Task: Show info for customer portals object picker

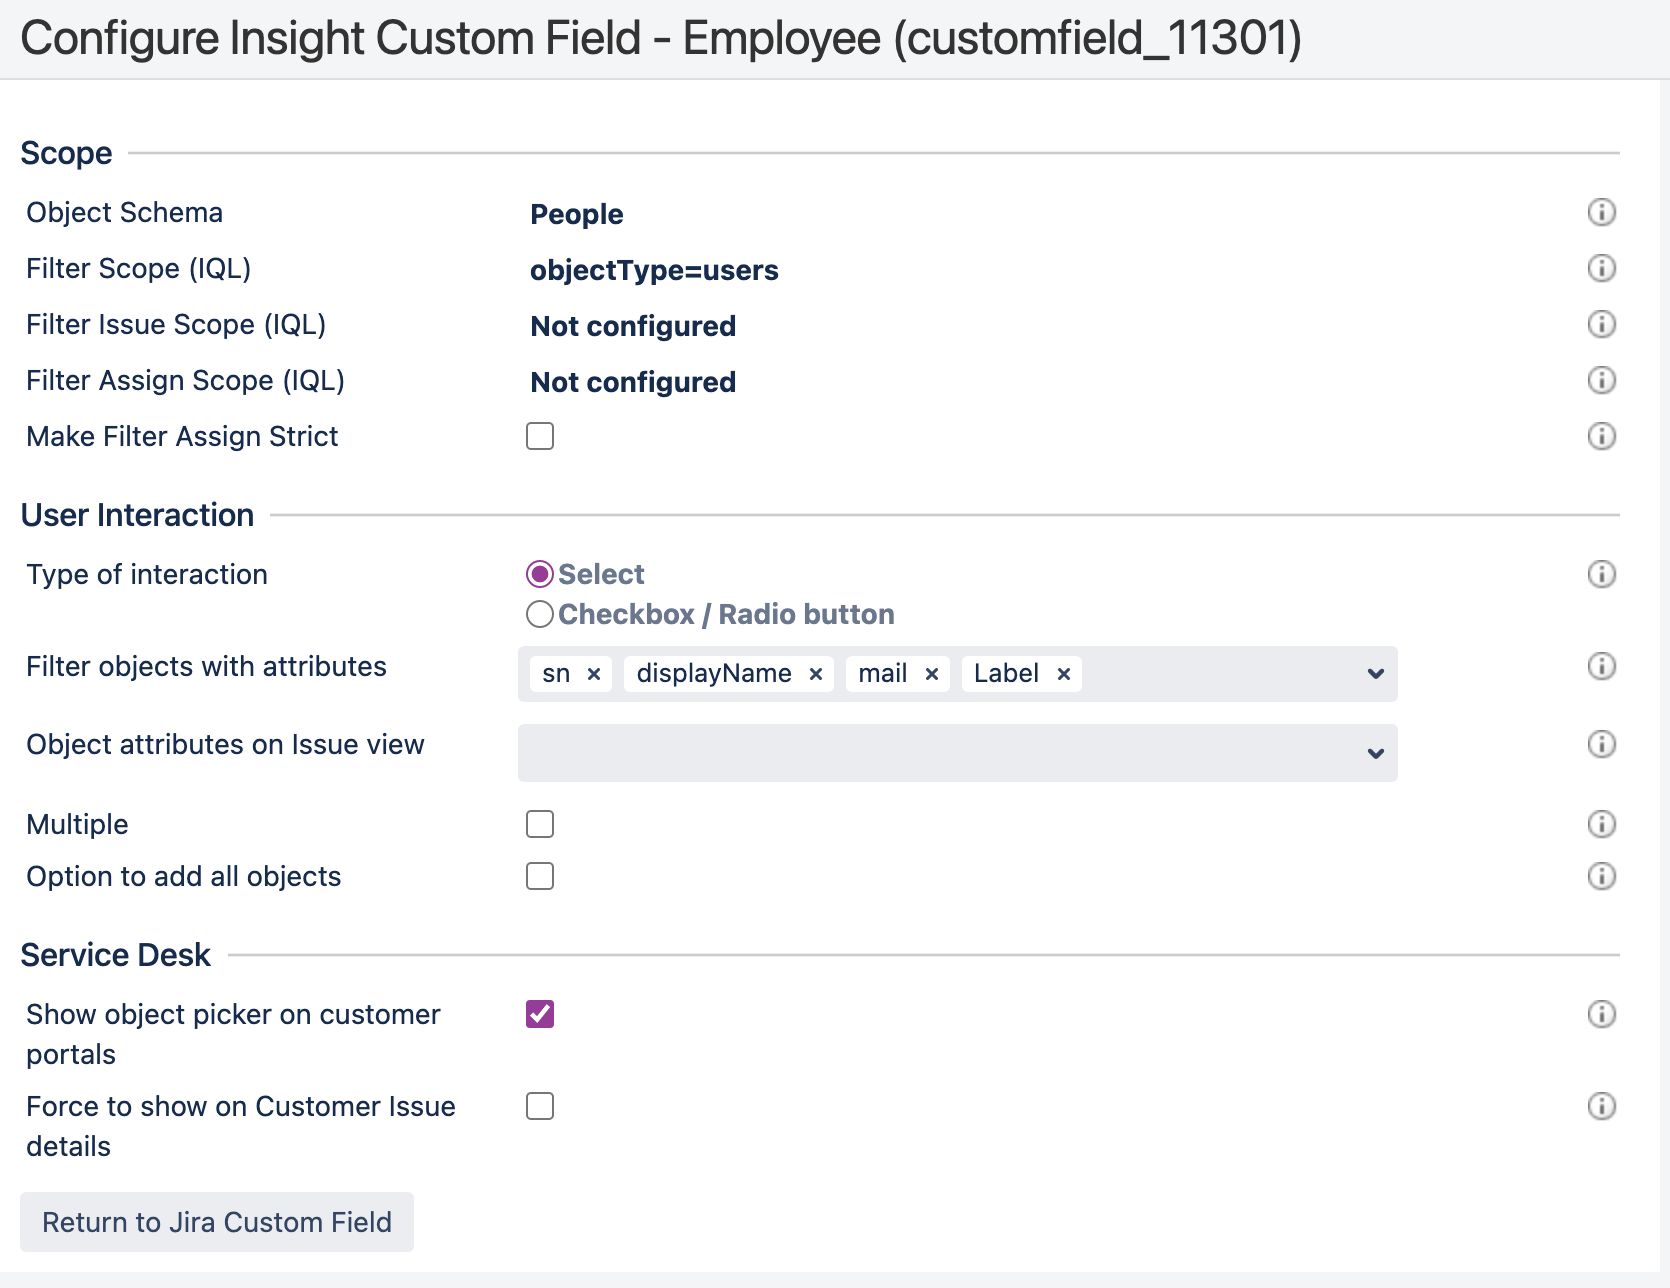Action: pos(1601,1014)
